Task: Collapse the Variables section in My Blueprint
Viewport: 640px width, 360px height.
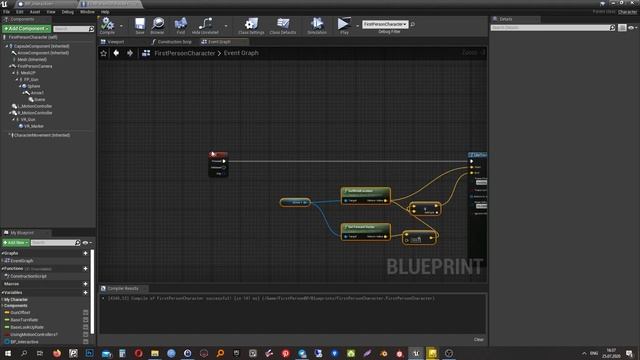Action: 2,293
